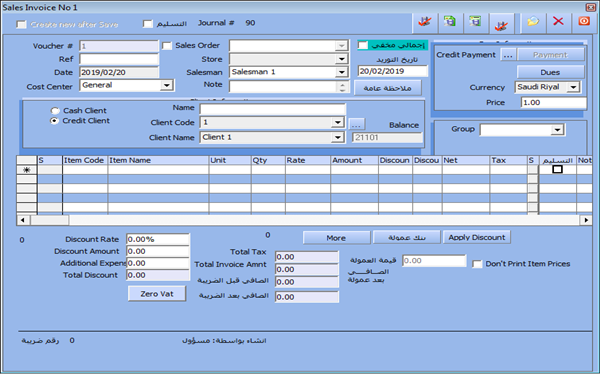
Task: Click the grid horizontal scrollbar thumb
Action: click(x=49, y=220)
